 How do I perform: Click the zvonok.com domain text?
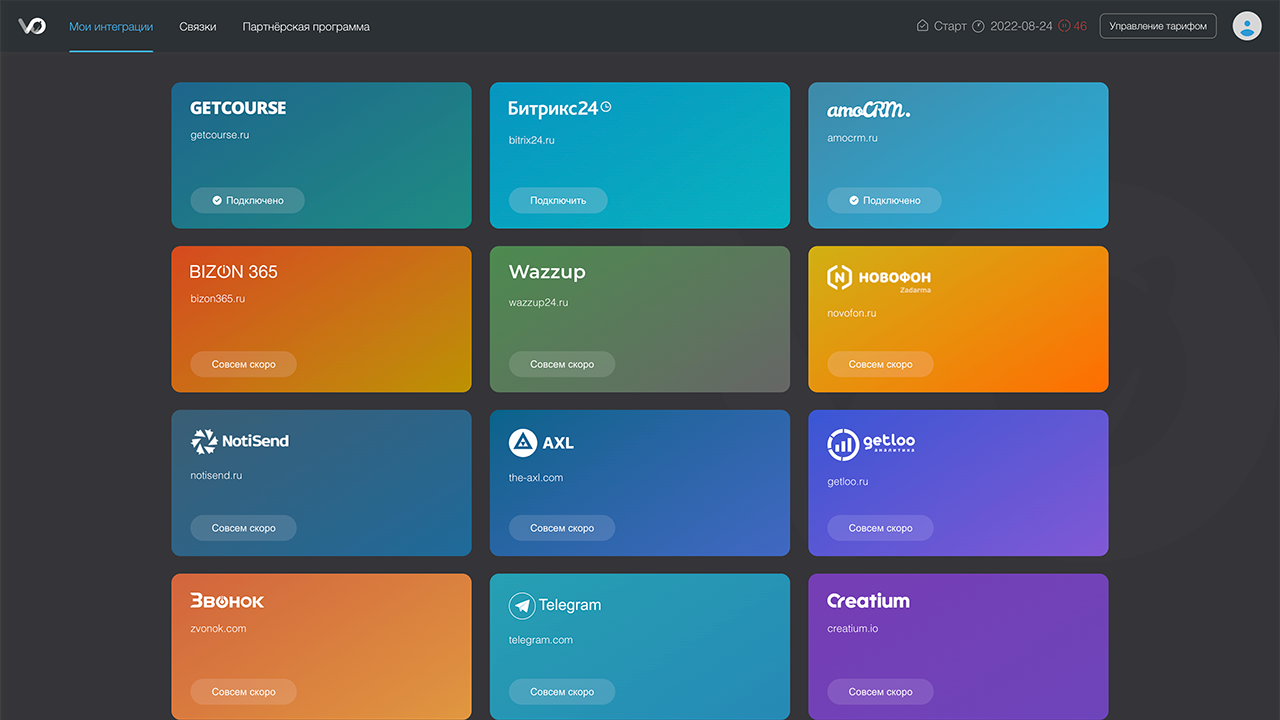click(218, 629)
